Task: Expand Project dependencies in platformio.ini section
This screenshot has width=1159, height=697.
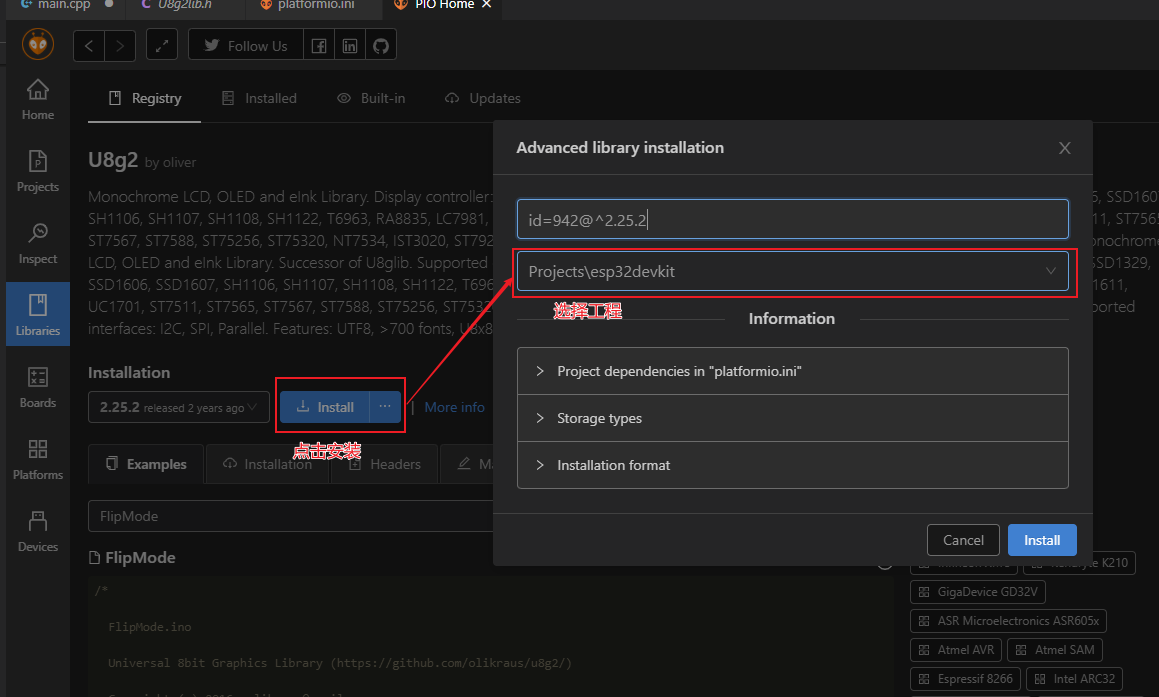Action: [792, 371]
